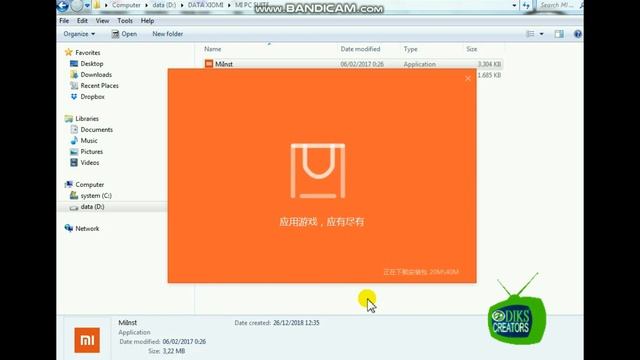Image resolution: width=640 pixels, height=360 pixels.
Task: Open the Help menu
Action: tap(147, 21)
